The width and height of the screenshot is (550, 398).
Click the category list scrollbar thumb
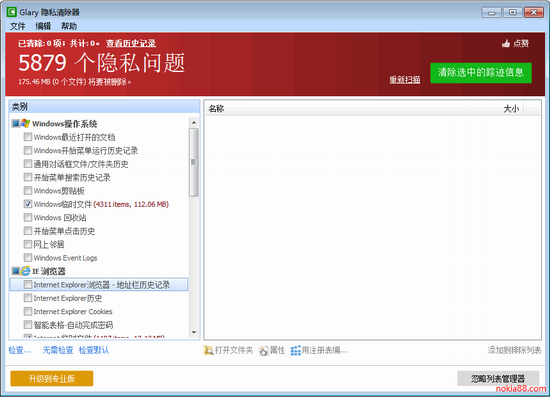tap(194, 162)
